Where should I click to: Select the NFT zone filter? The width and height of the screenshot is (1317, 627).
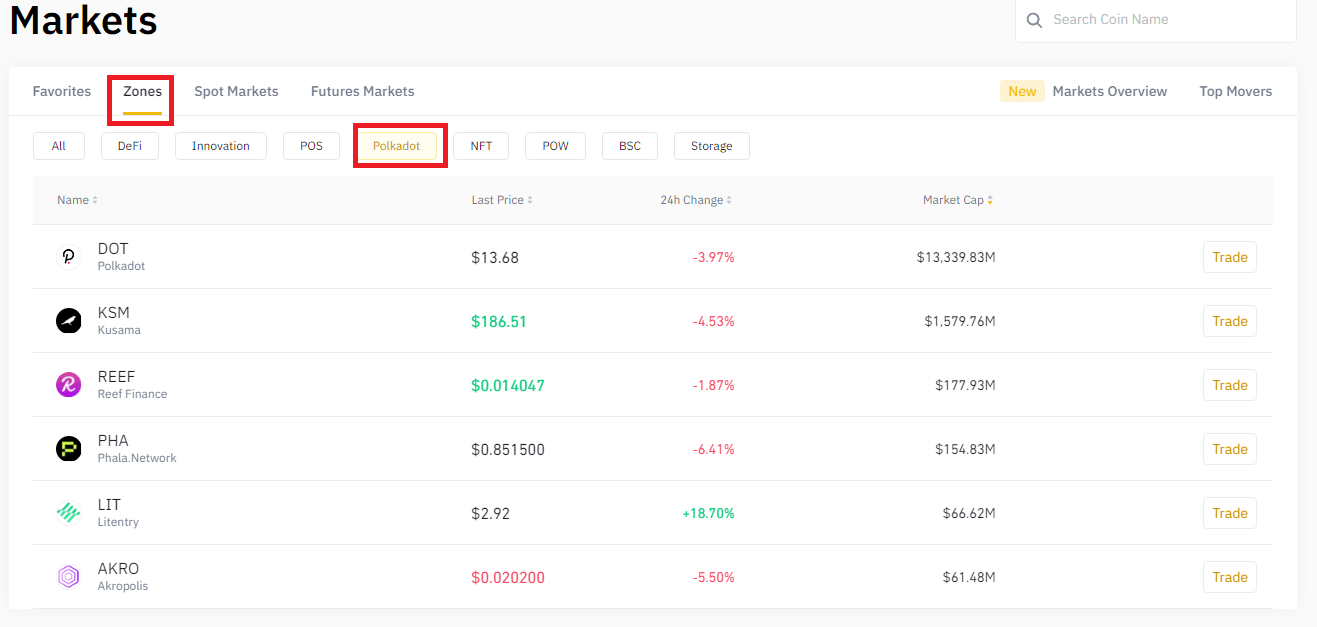click(481, 146)
